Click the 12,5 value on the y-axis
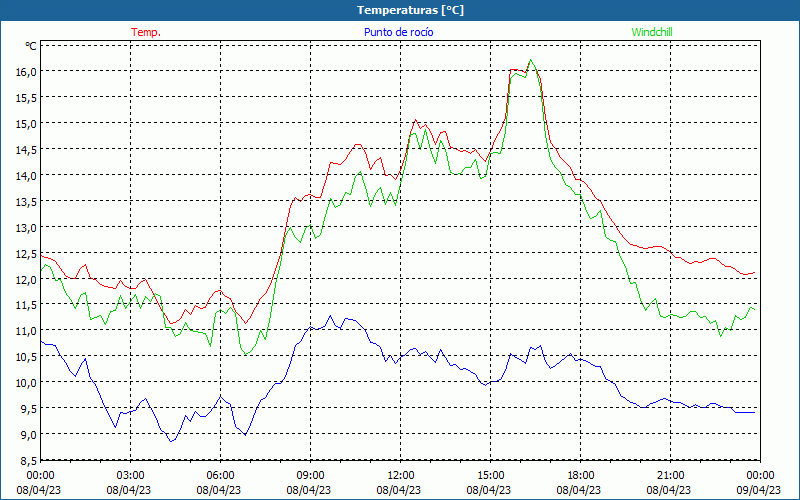800x500 pixels. coord(26,253)
